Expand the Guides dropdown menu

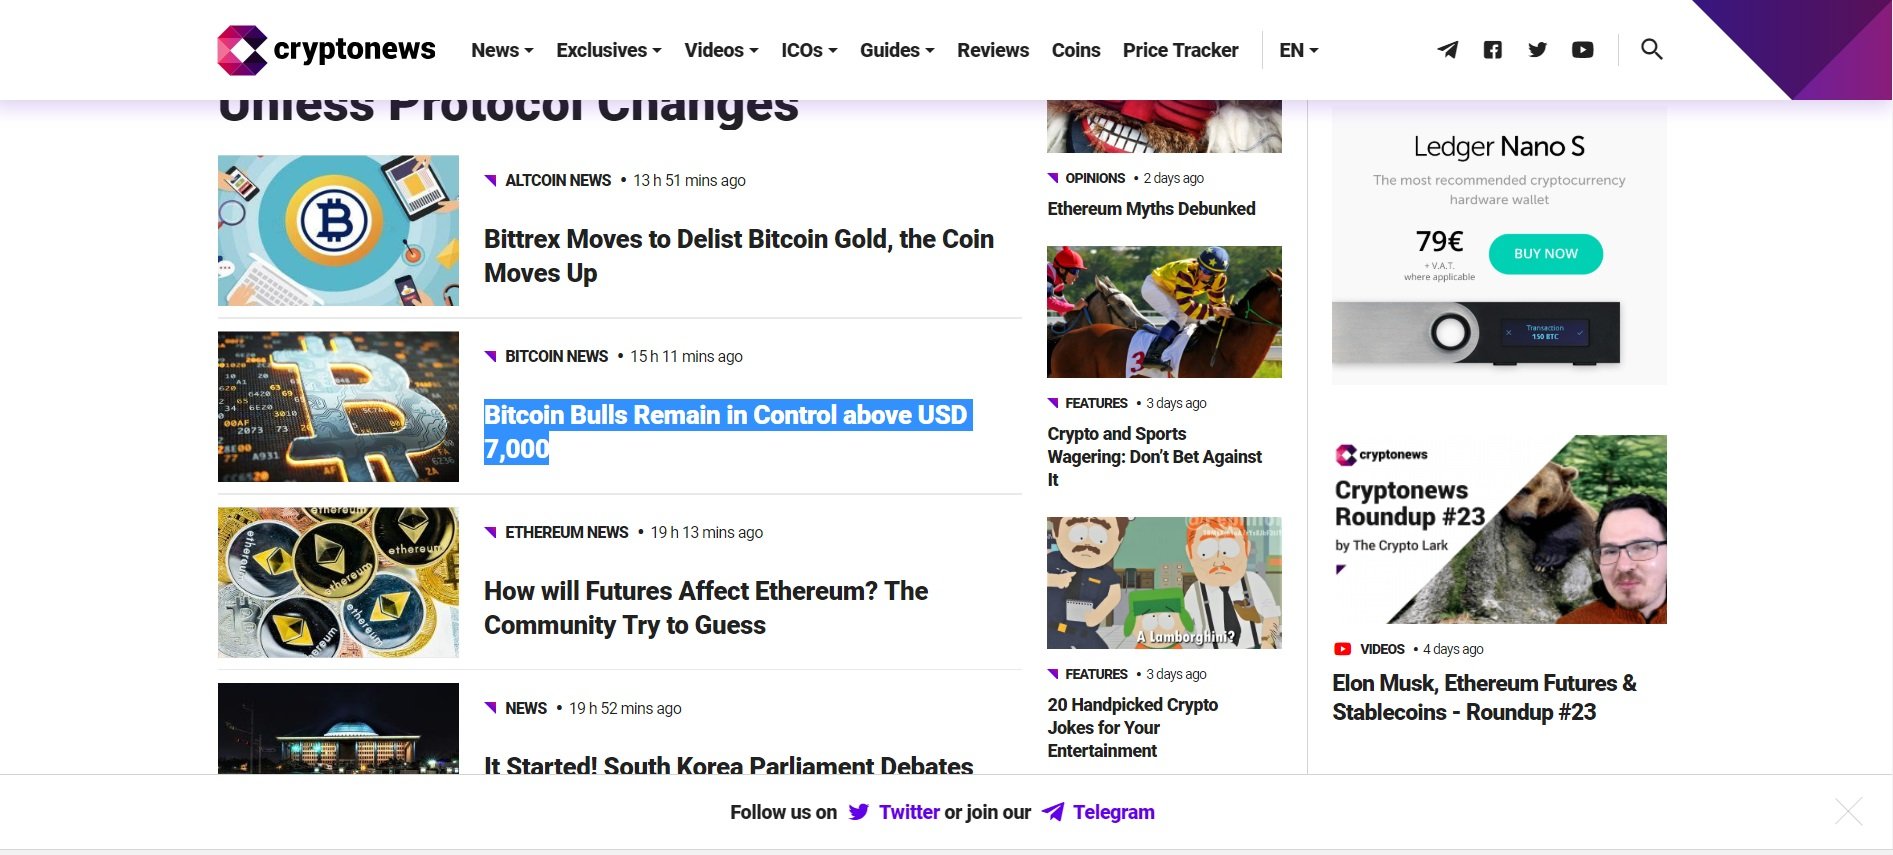pyautogui.click(x=897, y=50)
